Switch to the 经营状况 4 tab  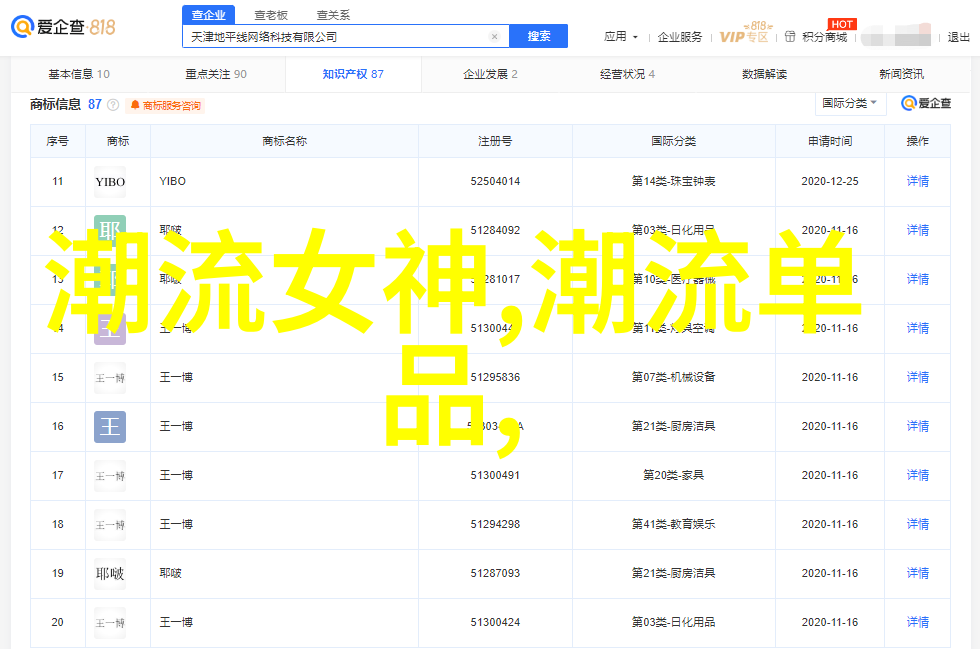628,74
